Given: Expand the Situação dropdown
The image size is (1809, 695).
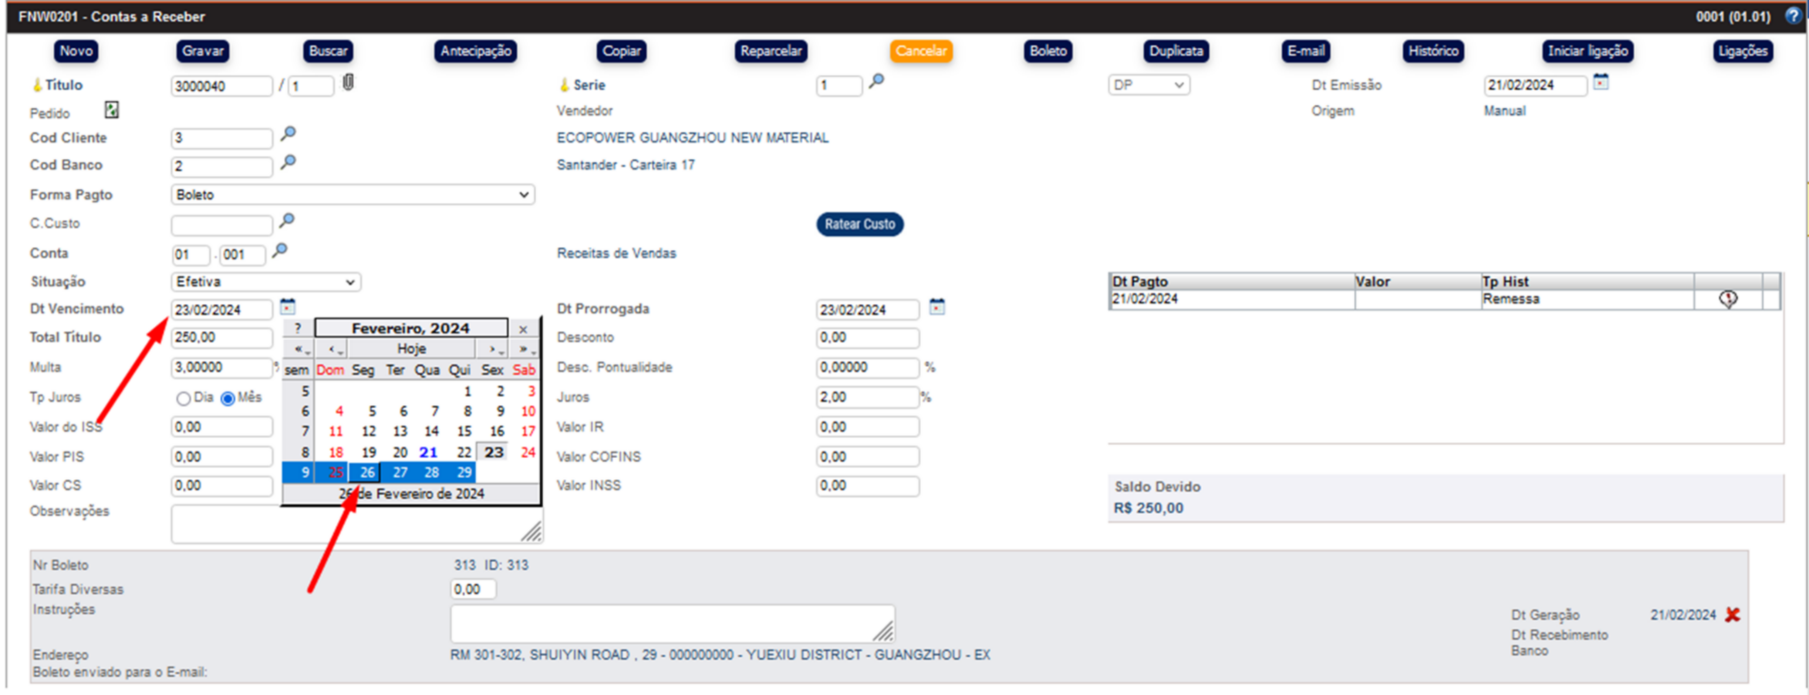Looking at the screenshot, I should pos(266,282).
